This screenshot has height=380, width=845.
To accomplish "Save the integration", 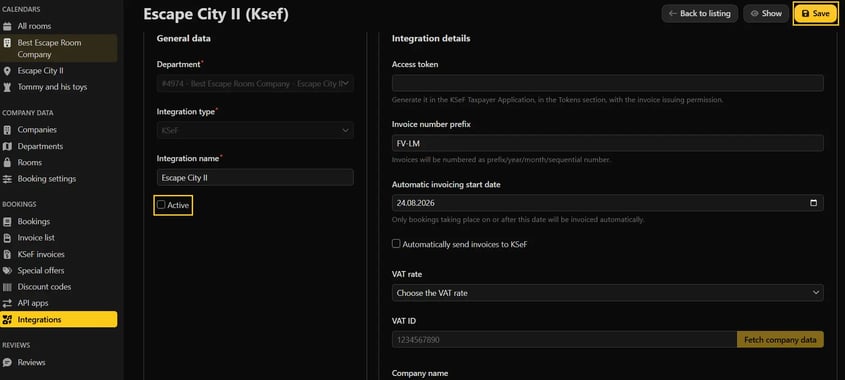I will click(815, 13).
